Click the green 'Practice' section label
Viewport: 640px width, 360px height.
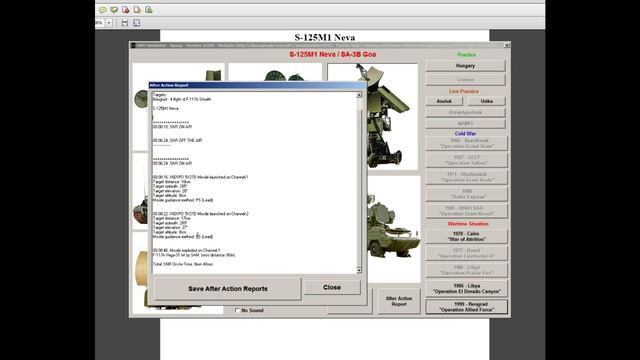pos(466,55)
